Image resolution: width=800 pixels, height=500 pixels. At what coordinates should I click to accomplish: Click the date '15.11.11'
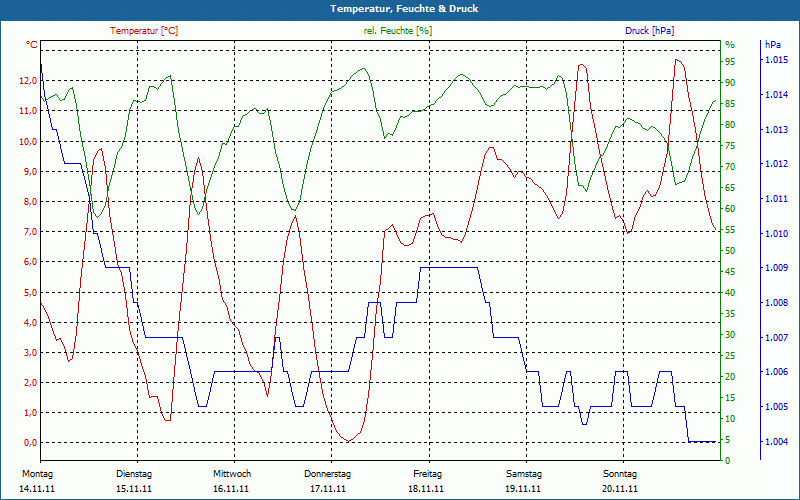coord(134,489)
